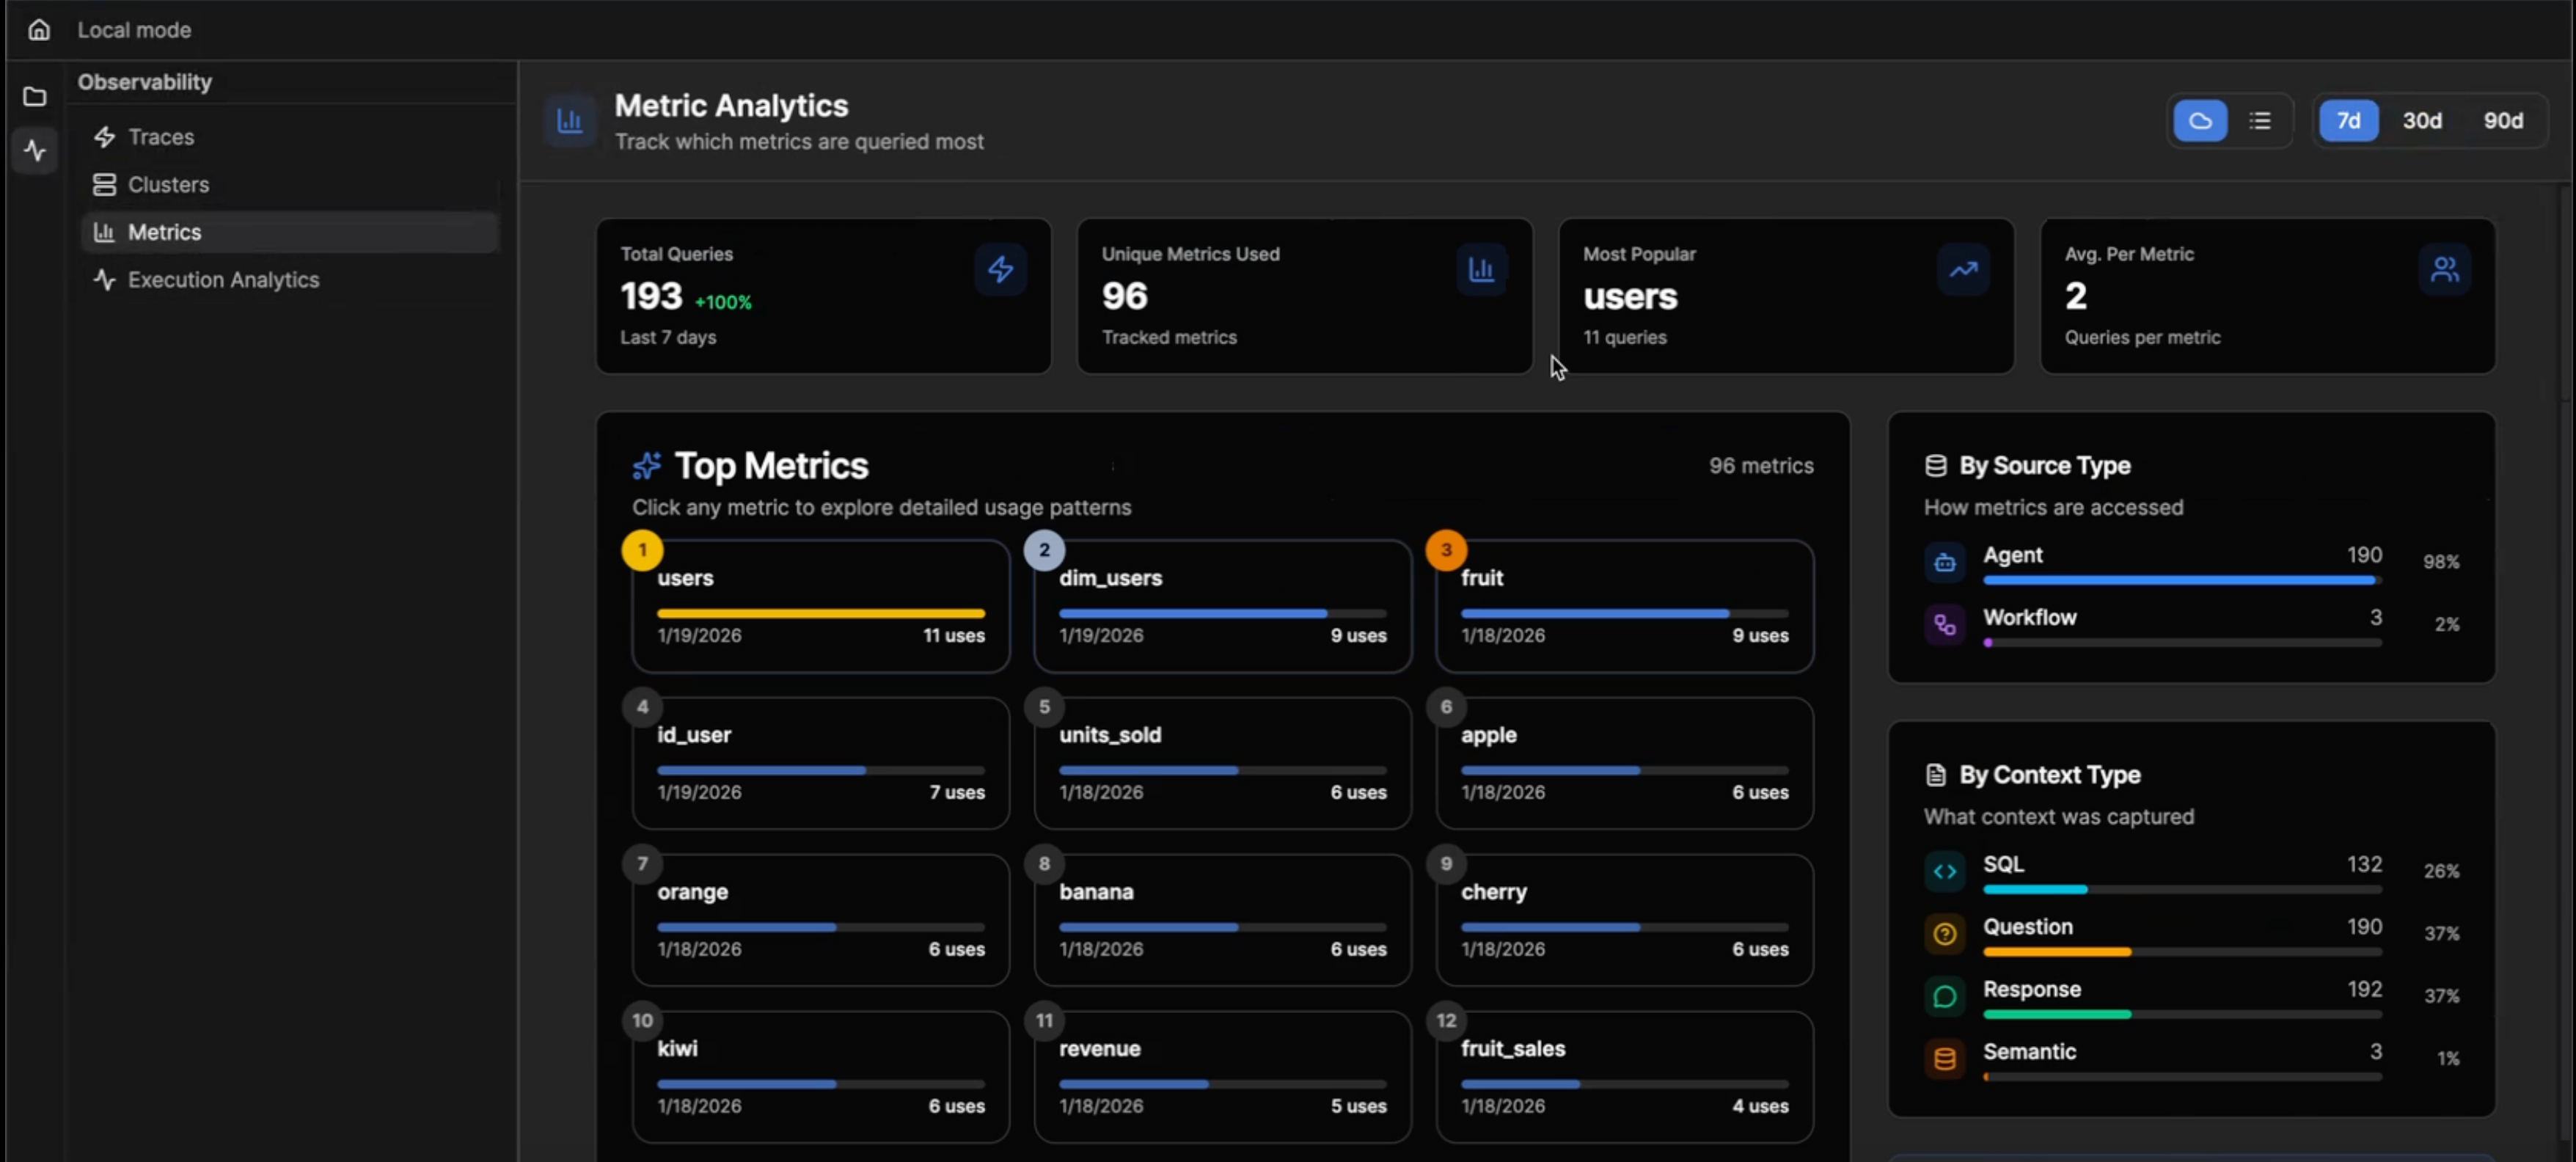Open Traces in Observability sidebar
This screenshot has height=1162, width=2576.
[x=160, y=137]
